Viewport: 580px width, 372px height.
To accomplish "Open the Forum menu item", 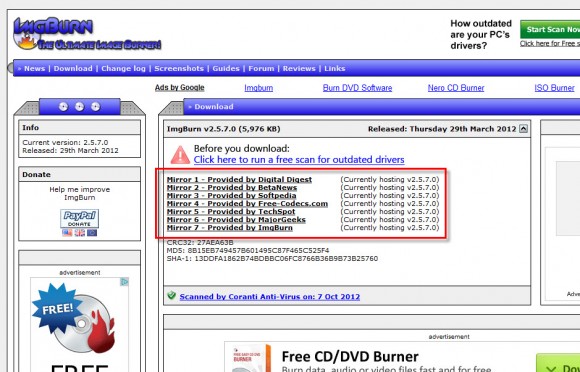I will click(262, 68).
